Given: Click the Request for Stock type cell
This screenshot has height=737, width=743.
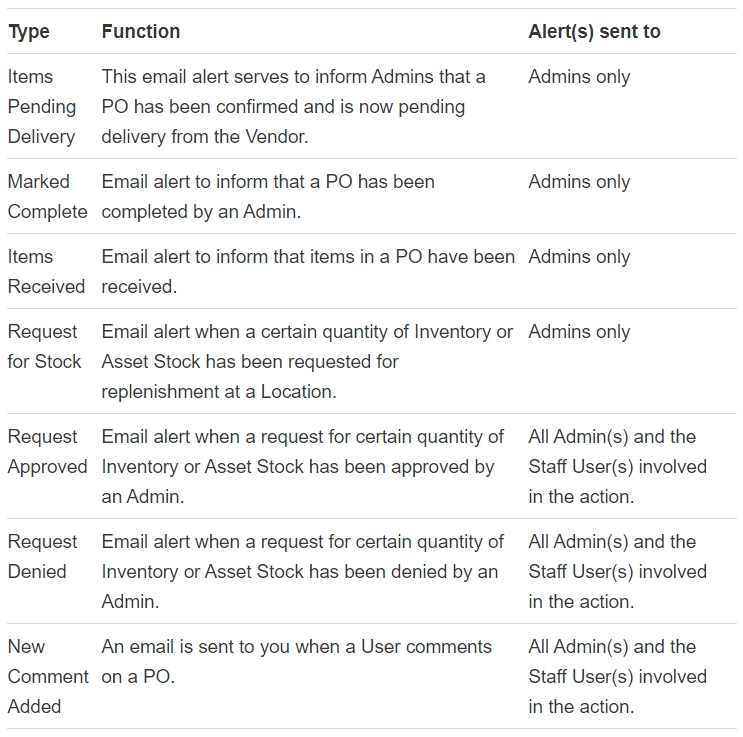Looking at the screenshot, I should point(44,346).
